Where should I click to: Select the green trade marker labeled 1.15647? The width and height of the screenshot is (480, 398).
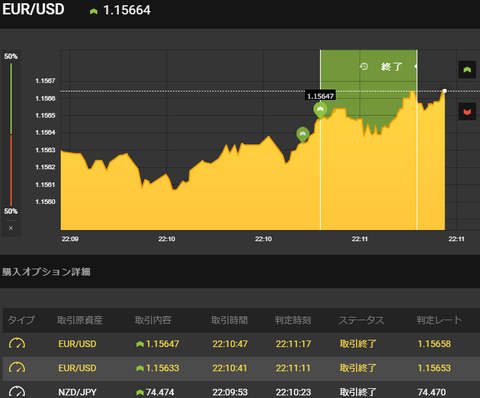point(320,110)
